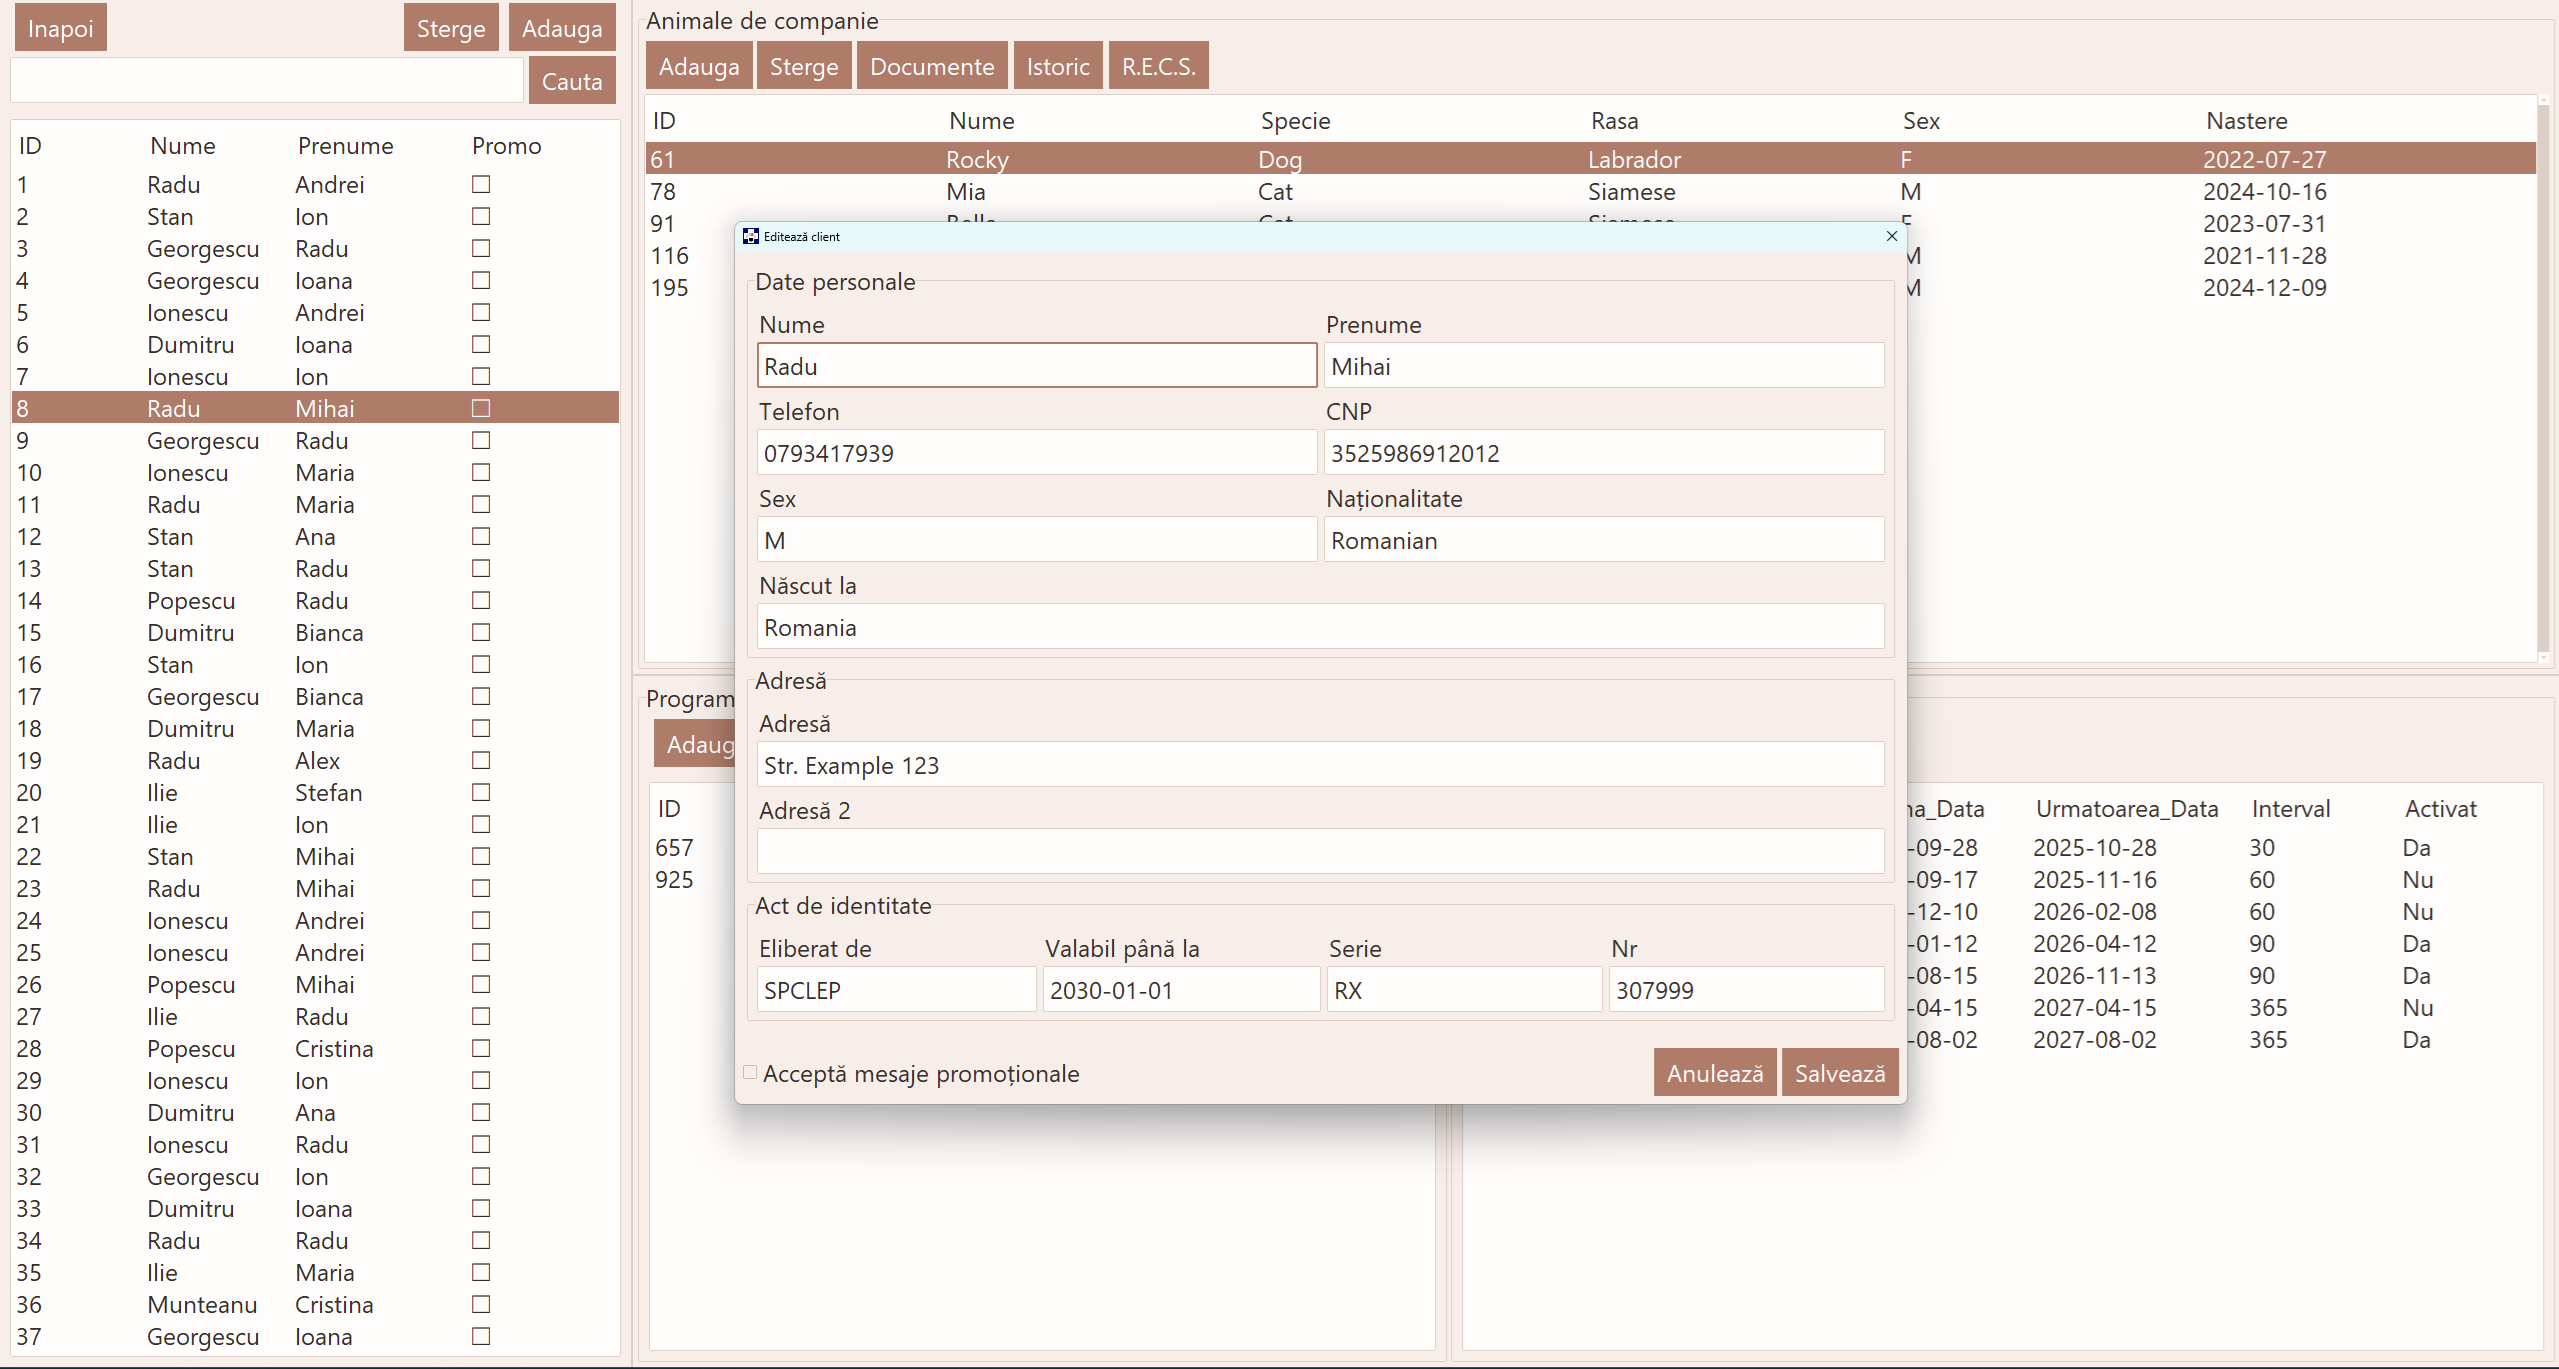Focus the Nume field containing Radu
The height and width of the screenshot is (1369, 2559).
[x=1037, y=366]
